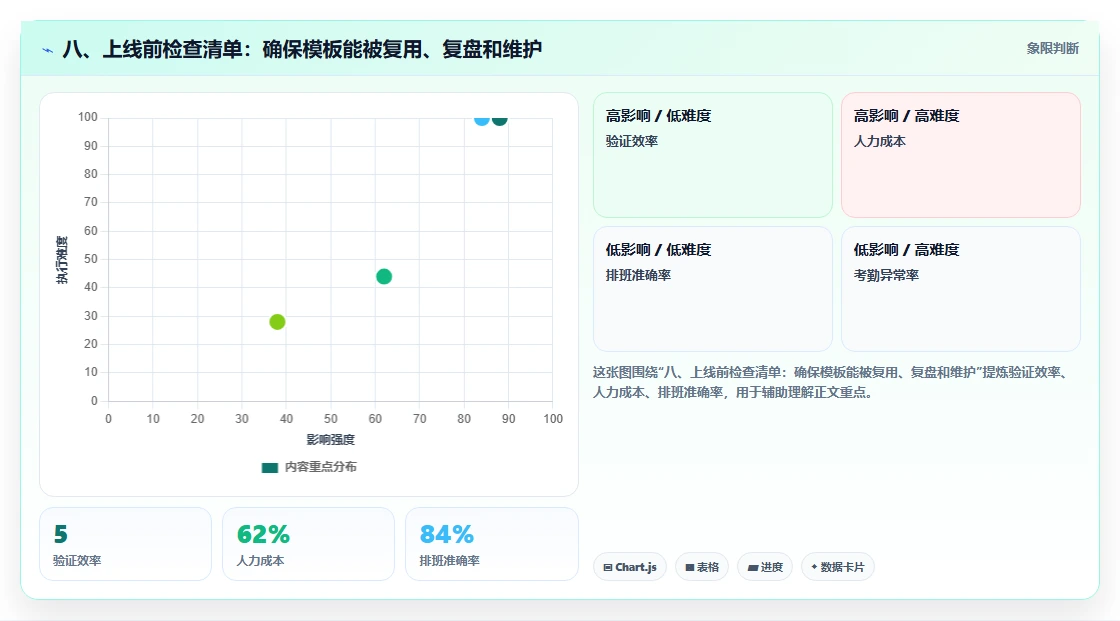Click the 进度 tag
The width and height of the screenshot is (1120, 621).
[765, 567]
